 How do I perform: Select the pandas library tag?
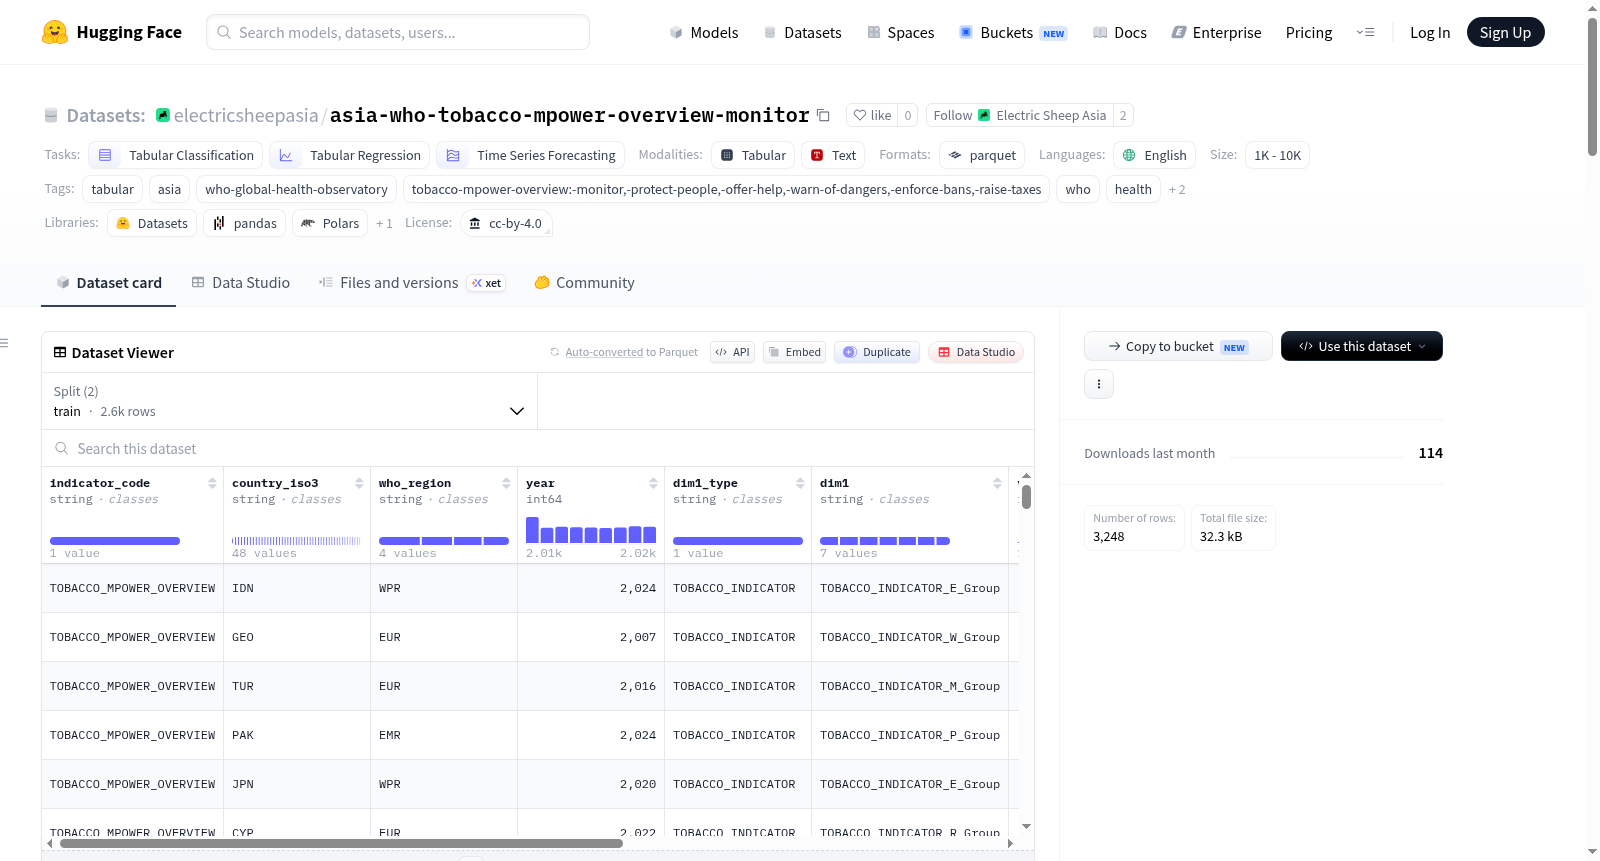point(245,223)
